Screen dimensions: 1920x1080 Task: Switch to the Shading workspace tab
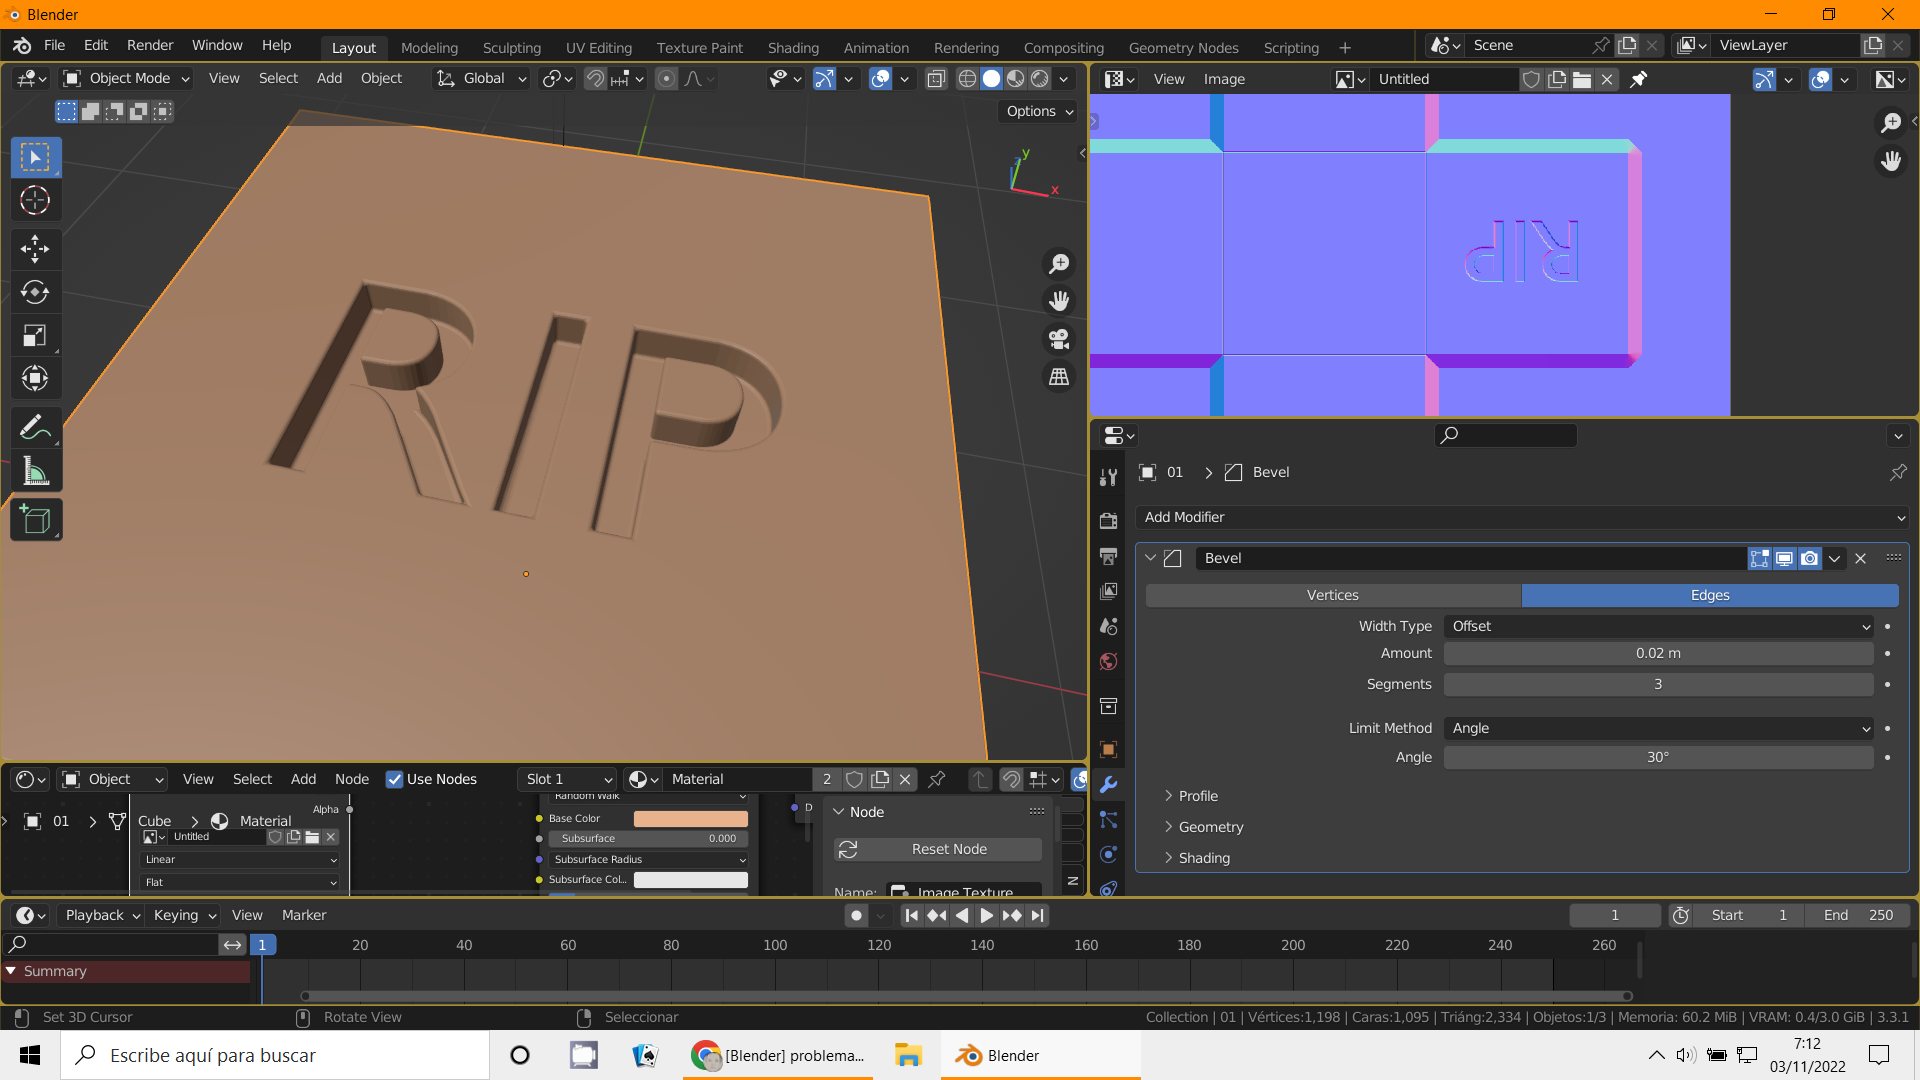[x=793, y=47]
